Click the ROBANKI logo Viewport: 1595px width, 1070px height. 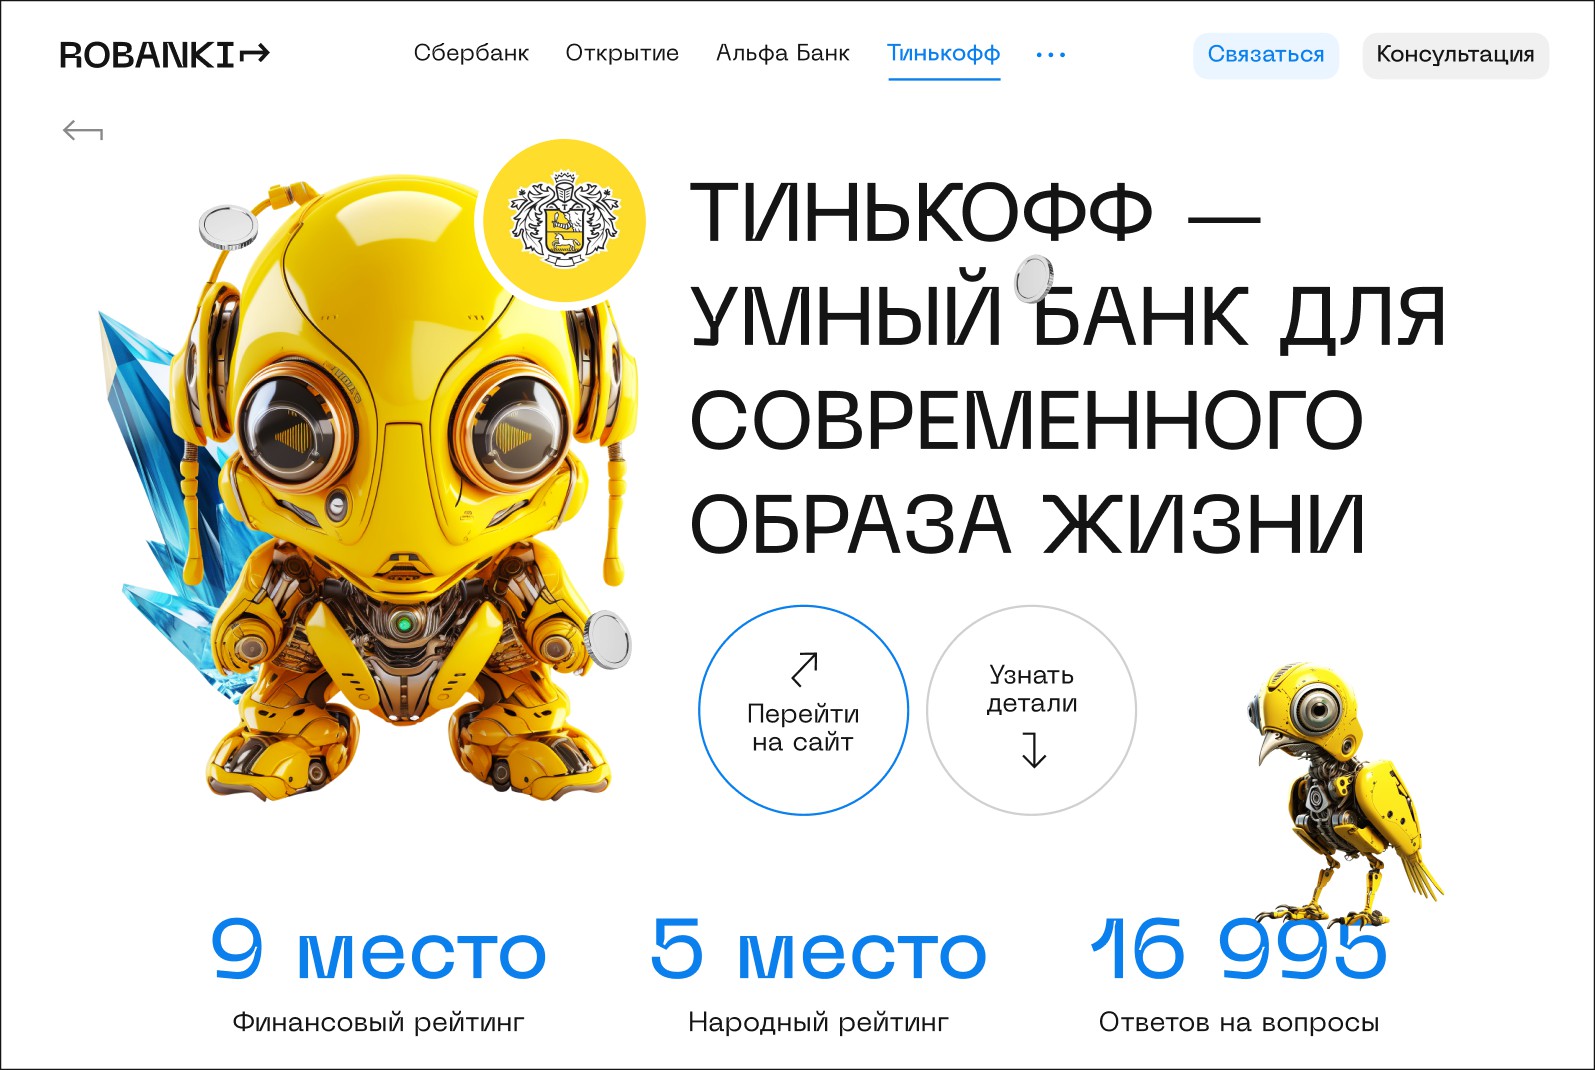tap(165, 54)
